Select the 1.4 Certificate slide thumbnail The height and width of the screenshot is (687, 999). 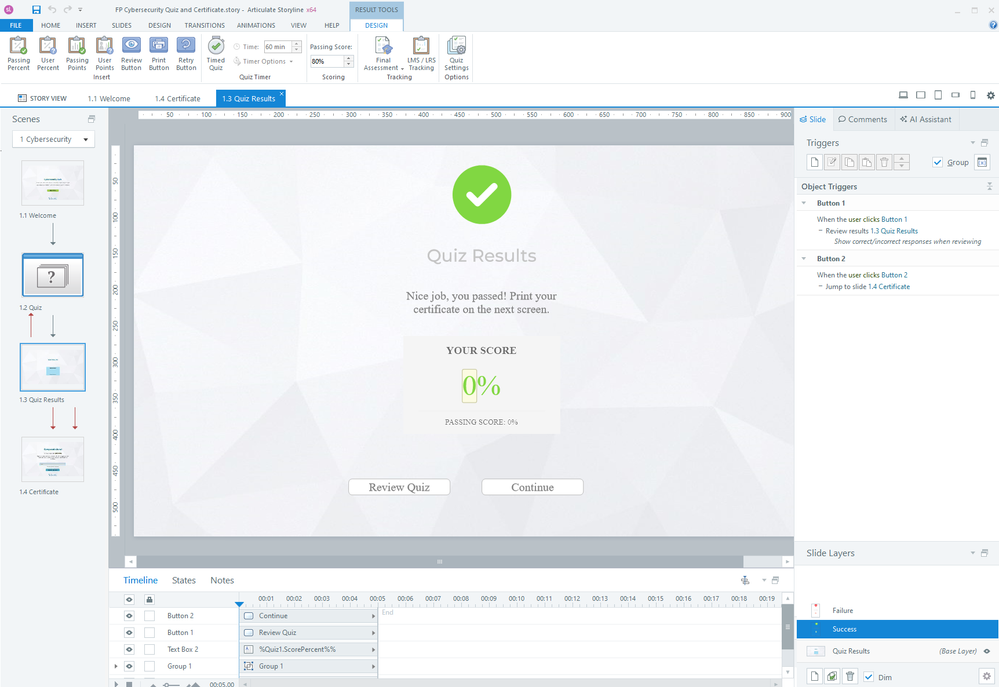point(53,460)
